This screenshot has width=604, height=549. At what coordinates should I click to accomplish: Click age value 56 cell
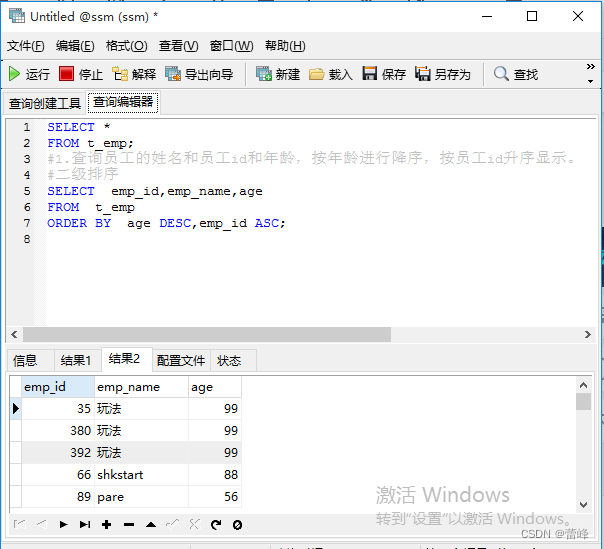point(215,497)
